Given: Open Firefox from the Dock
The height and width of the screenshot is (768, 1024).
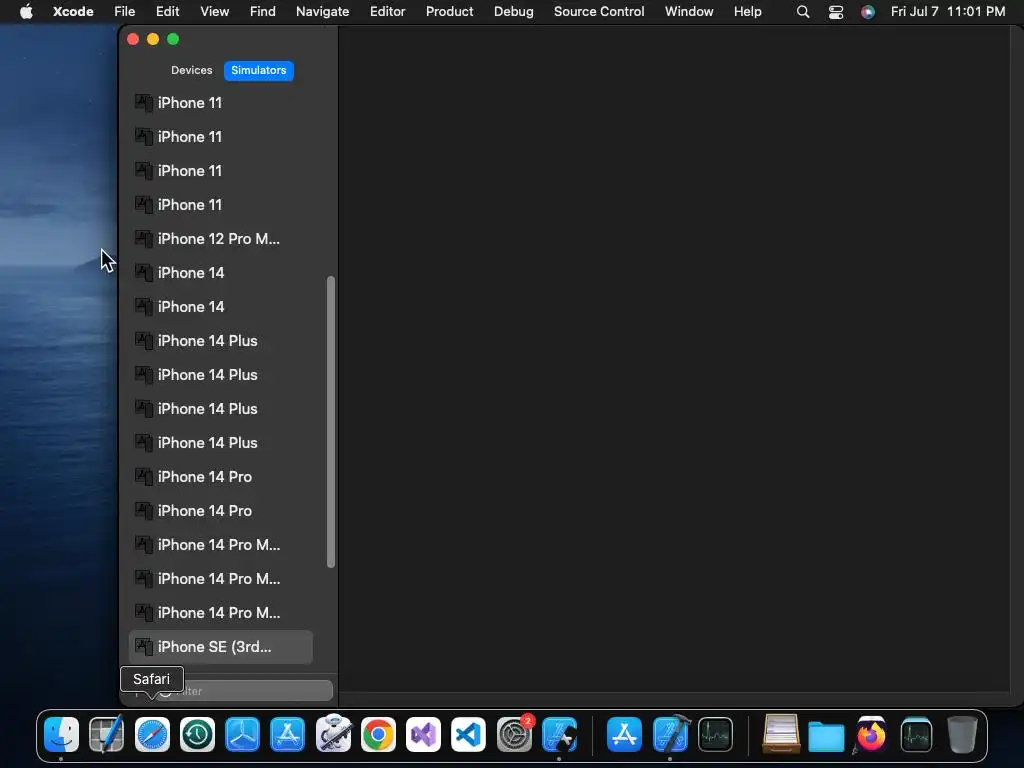Looking at the screenshot, I should pyautogui.click(x=871, y=735).
